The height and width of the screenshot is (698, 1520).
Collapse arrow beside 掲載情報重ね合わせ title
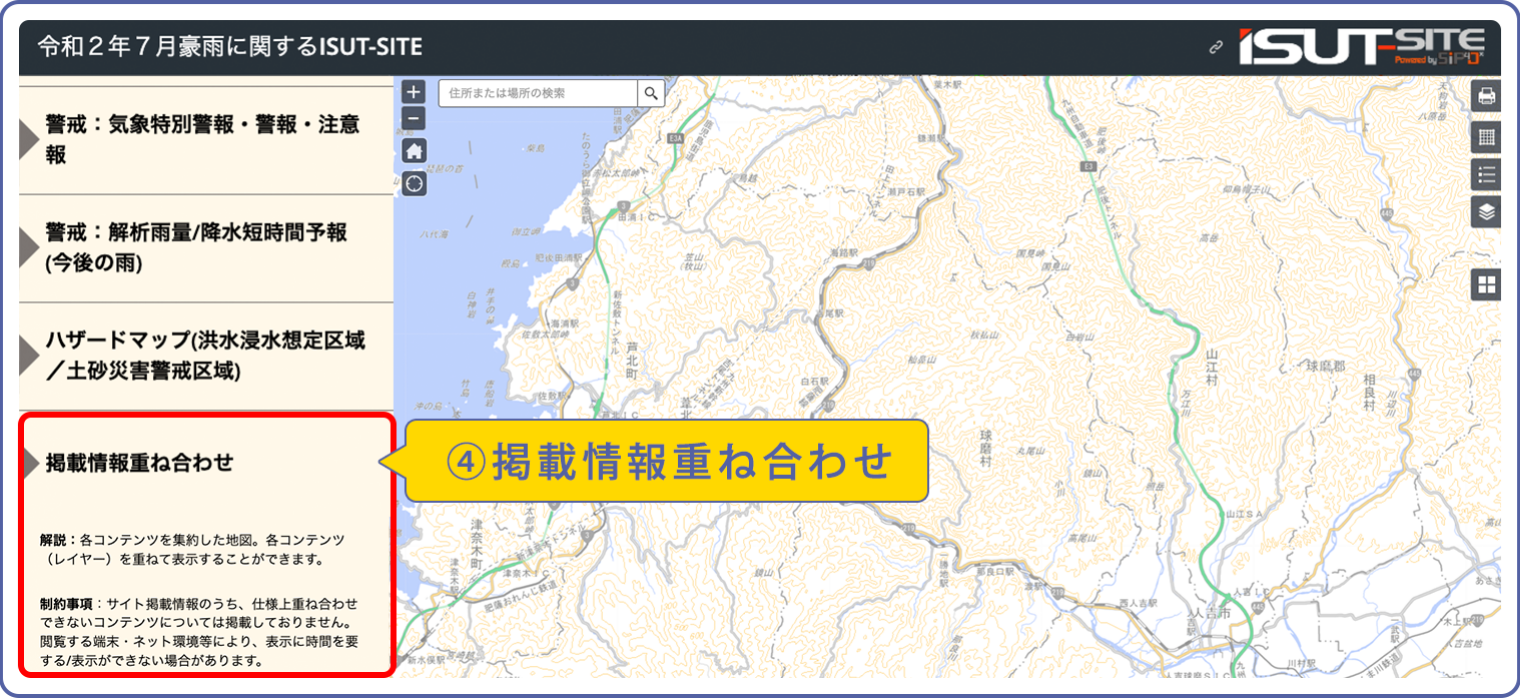click(29, 463)
